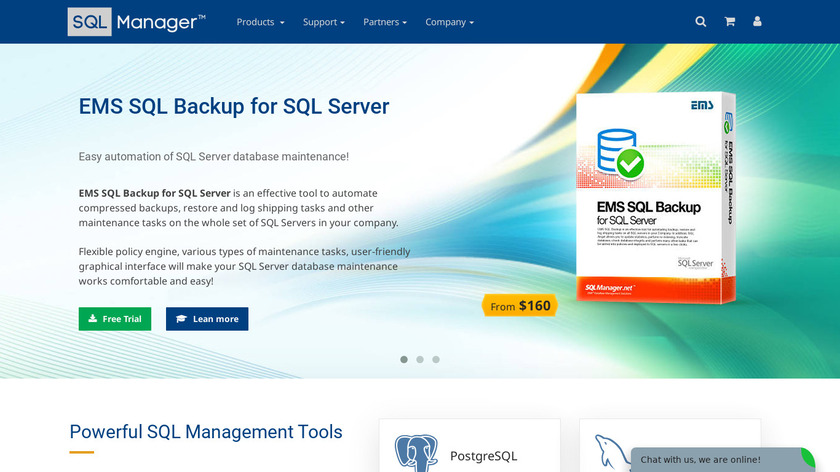Click the PostgreSQL elephant icon
Image resolution: width=840 pixels, height=472 pixels.
(416, 453)
